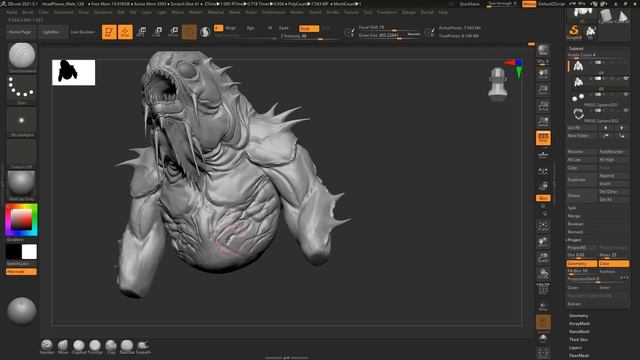Enable Zadd mode

[284, 28]
